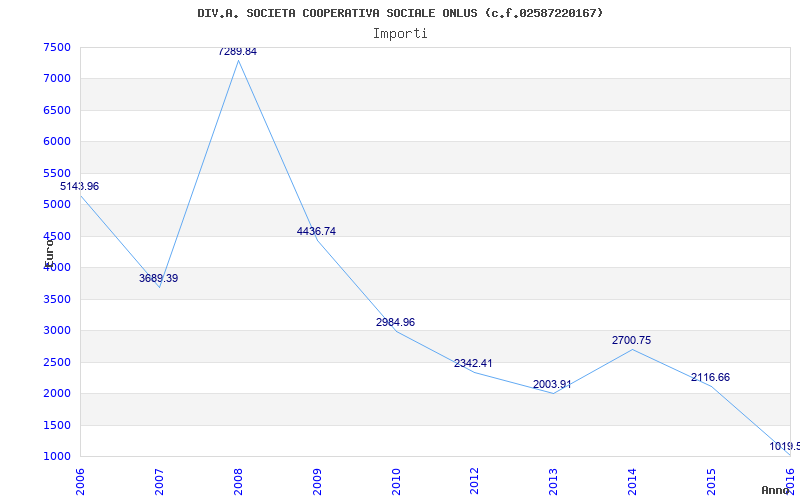Click the 'Anno' x-axis title
This screenshot has width=800, height=500.
point(776,490)
